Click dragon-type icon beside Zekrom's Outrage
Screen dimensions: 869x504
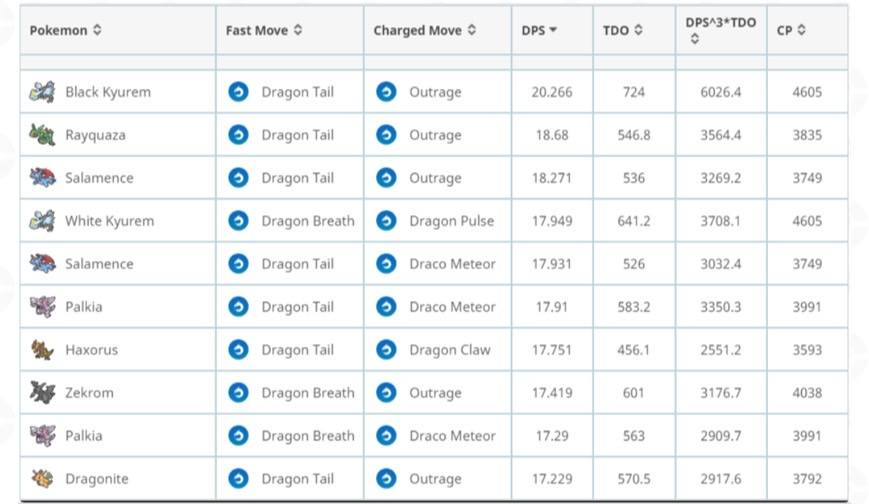coord(386,393)
